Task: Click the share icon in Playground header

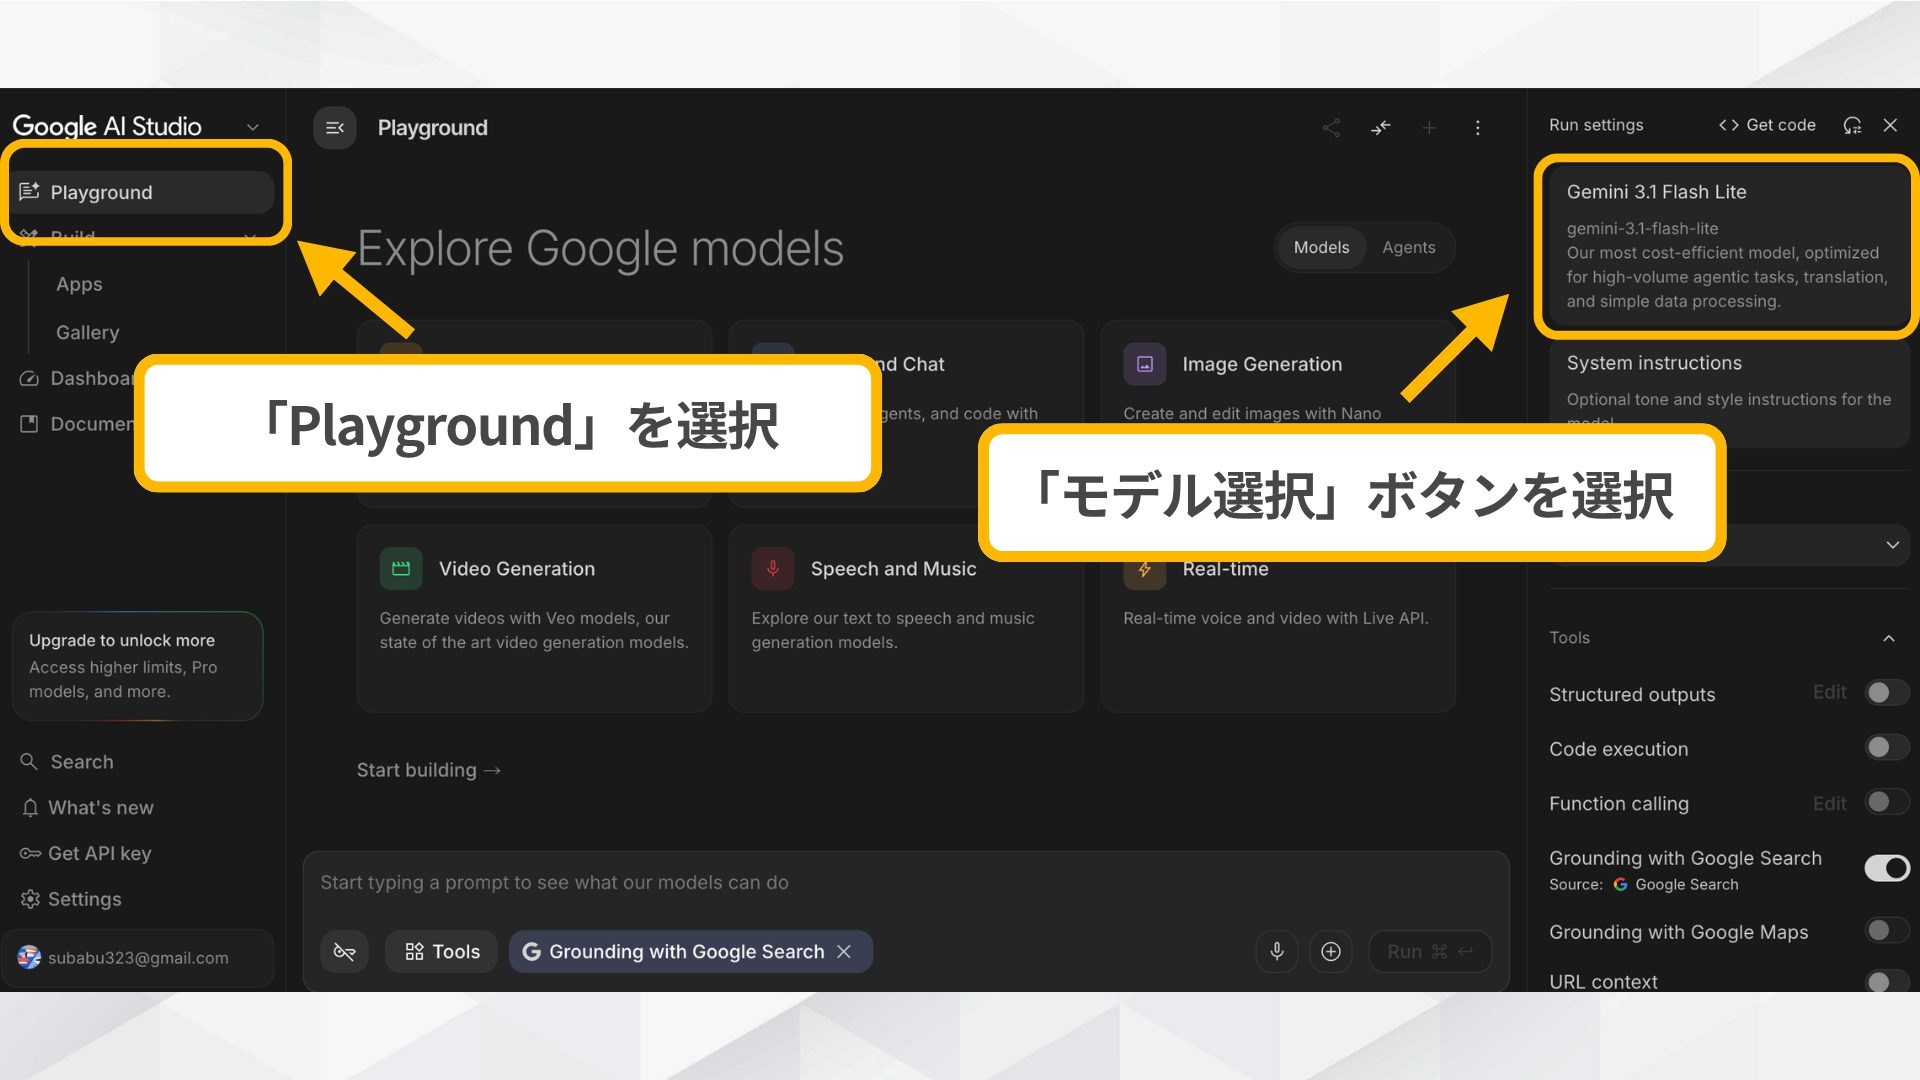Action: pos(1331,128)
